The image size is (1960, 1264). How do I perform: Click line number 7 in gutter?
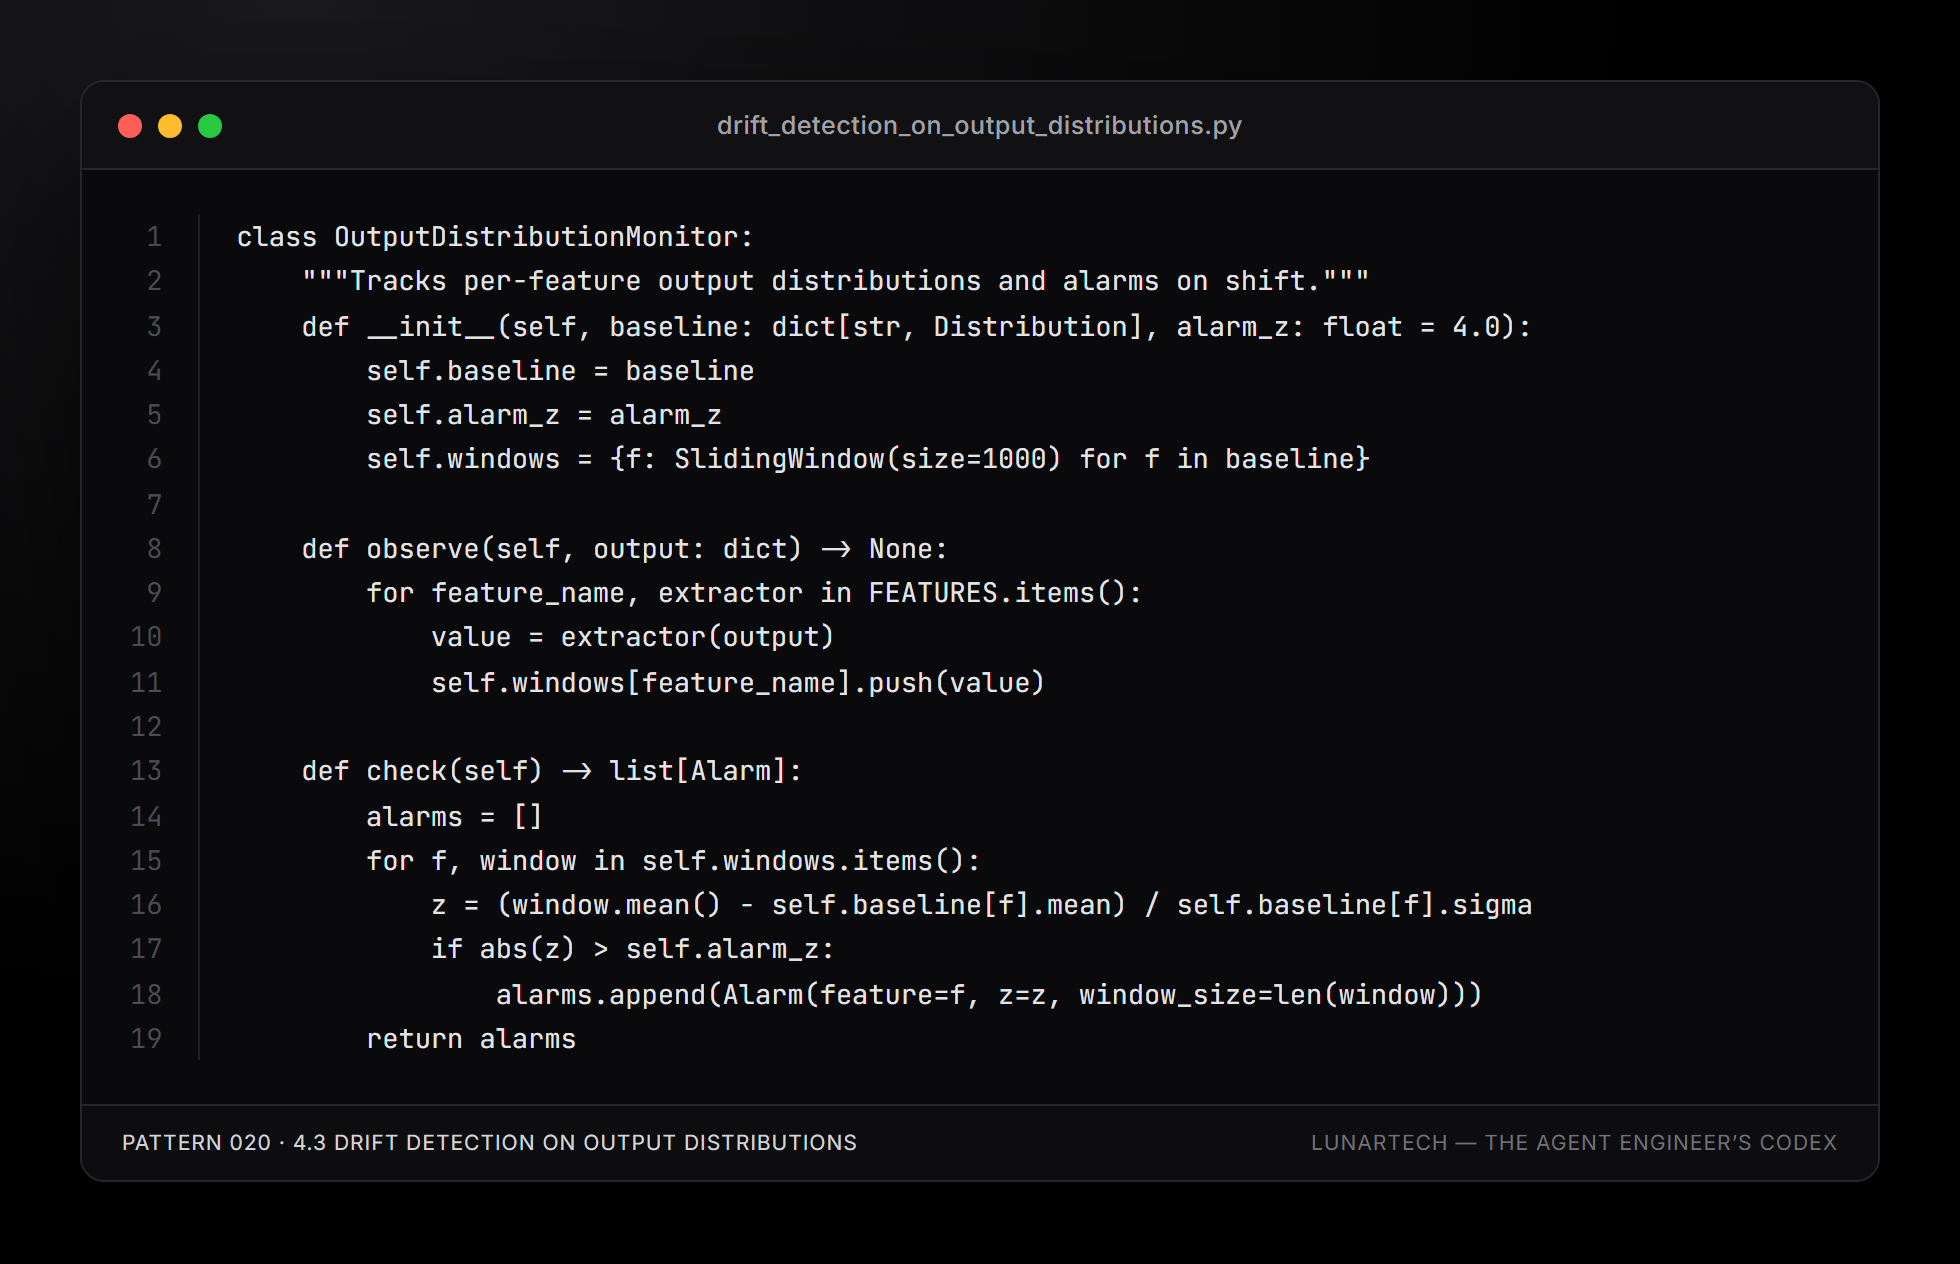tap(154, 505)
